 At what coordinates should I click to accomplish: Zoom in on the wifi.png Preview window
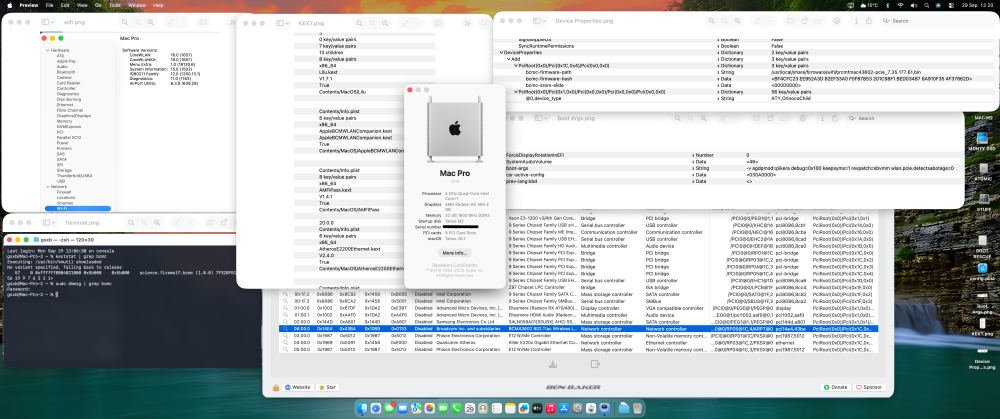(x=150, y=22)
